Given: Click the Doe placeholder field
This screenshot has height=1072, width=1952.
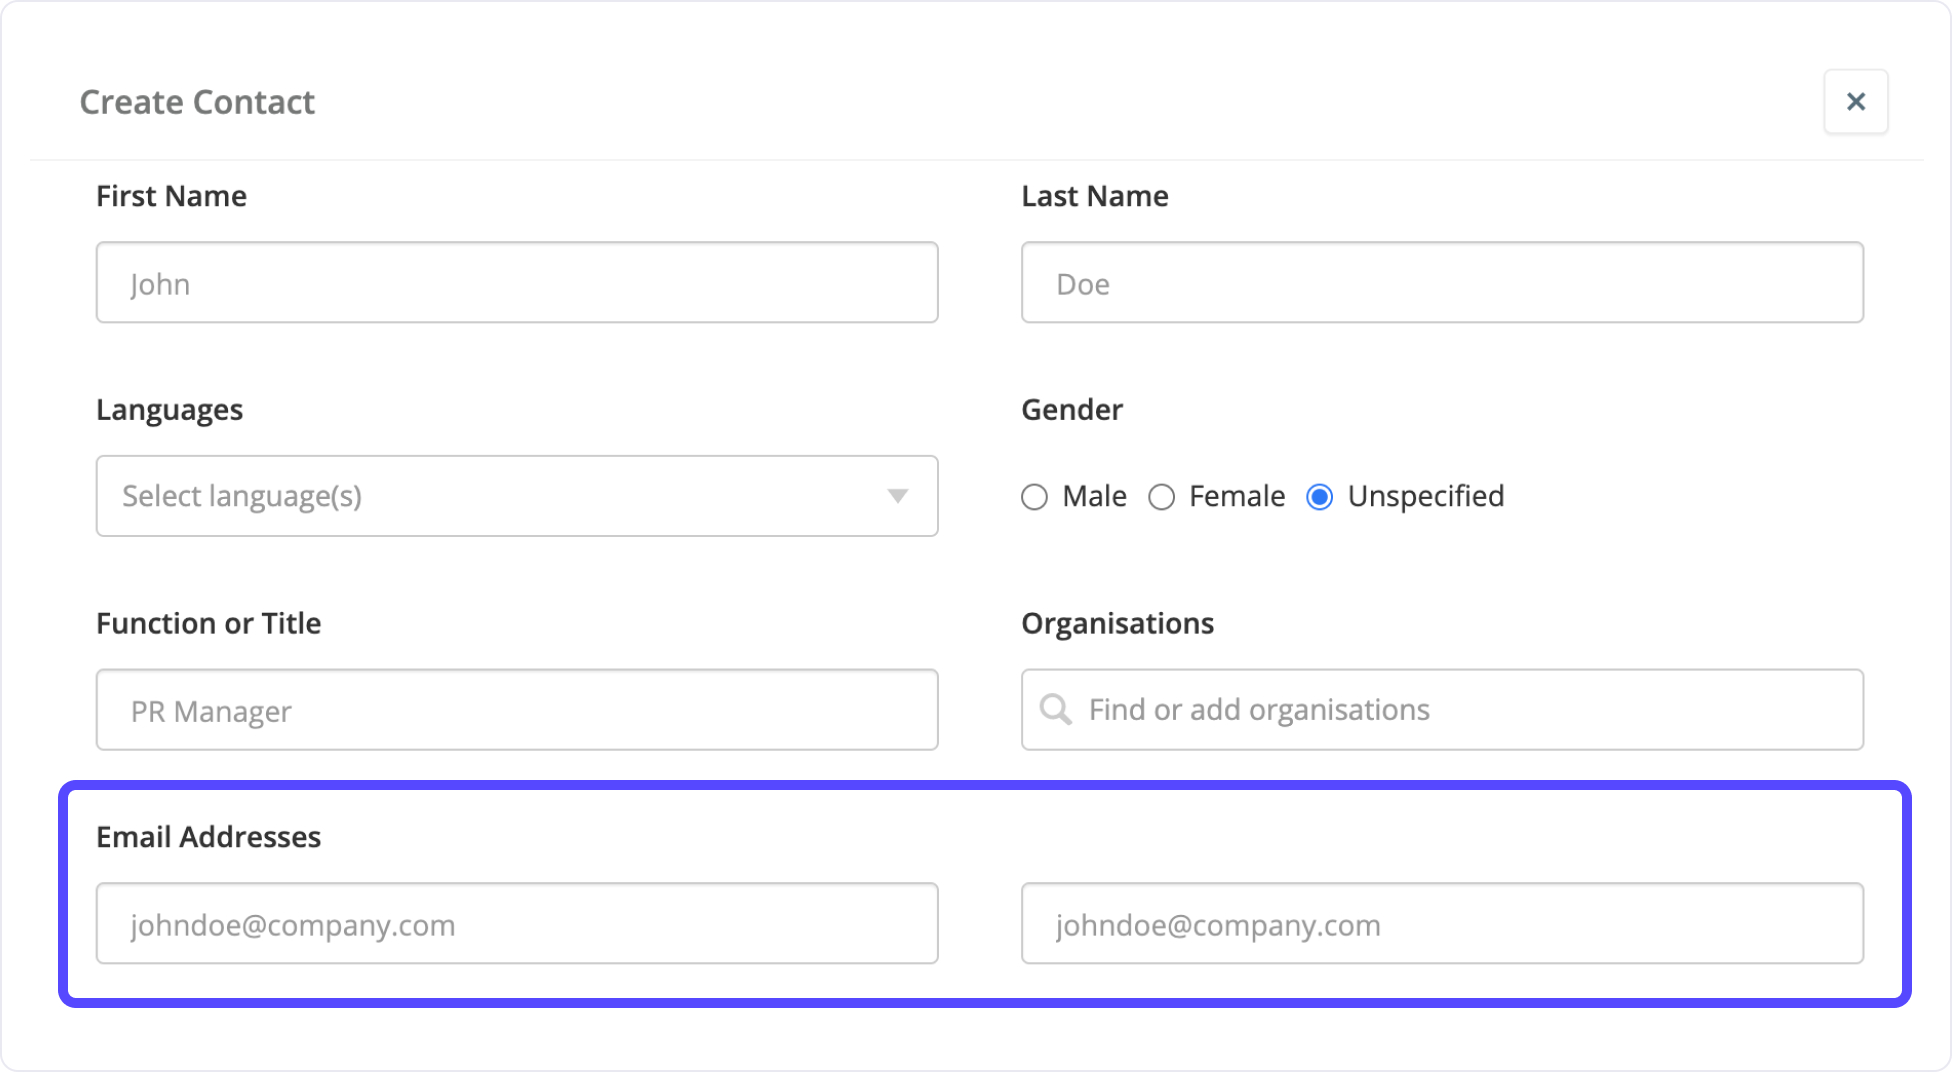Looking at the screenshot, I should (1442, 283).
